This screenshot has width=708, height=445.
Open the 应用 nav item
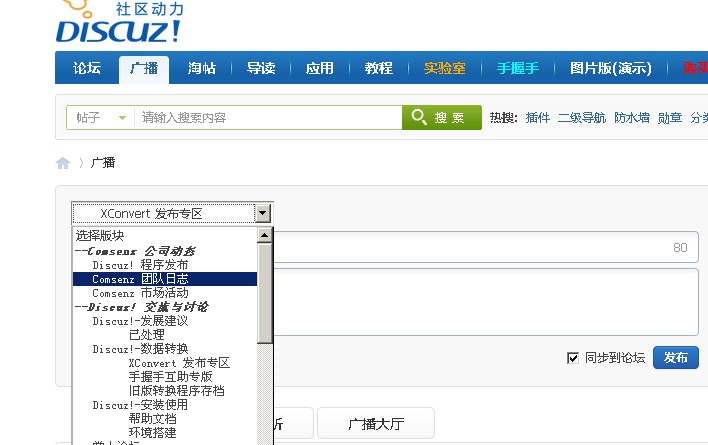click(320, 68)
